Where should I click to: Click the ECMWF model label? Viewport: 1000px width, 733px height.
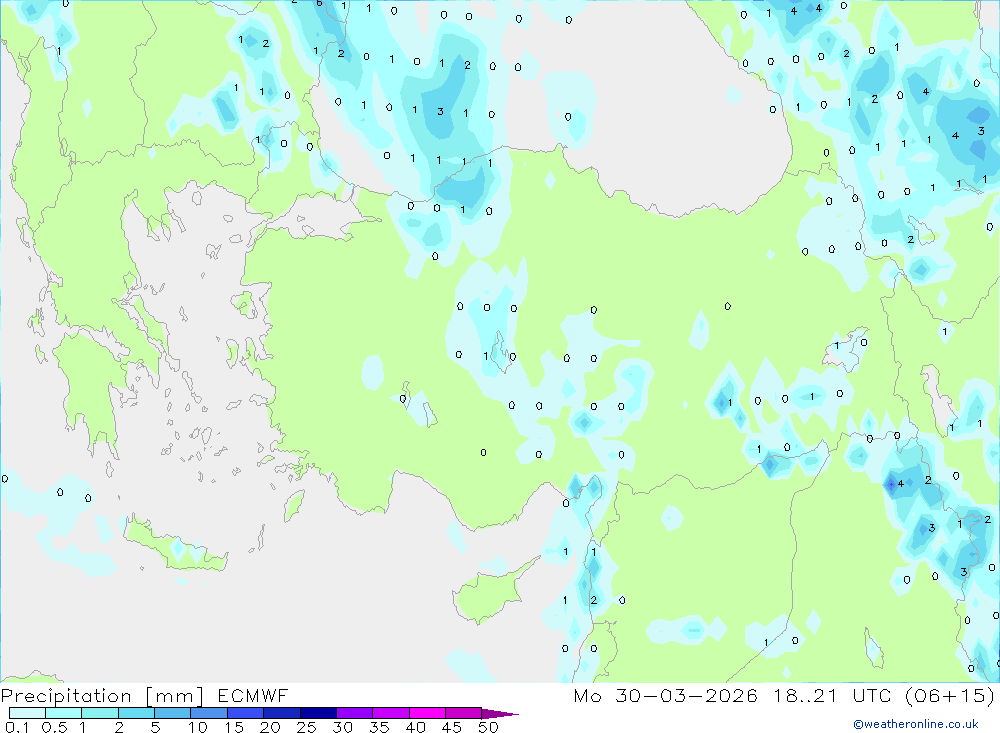tap(253, 695)
